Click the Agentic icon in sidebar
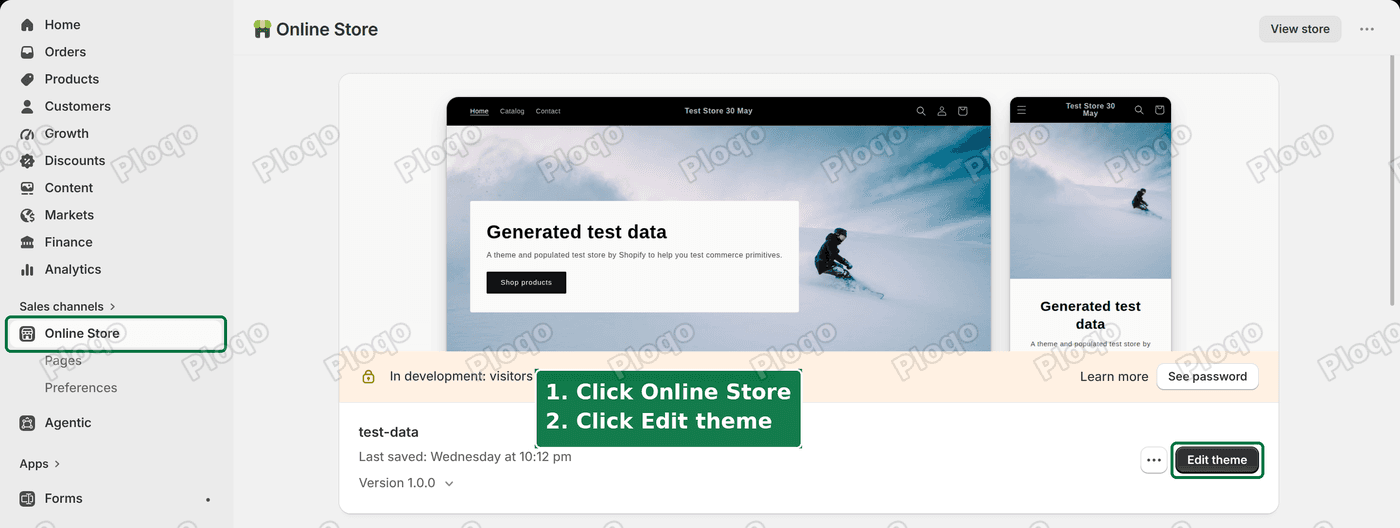The height and width of the screenshot is (528, 1400). pos(28,423)
